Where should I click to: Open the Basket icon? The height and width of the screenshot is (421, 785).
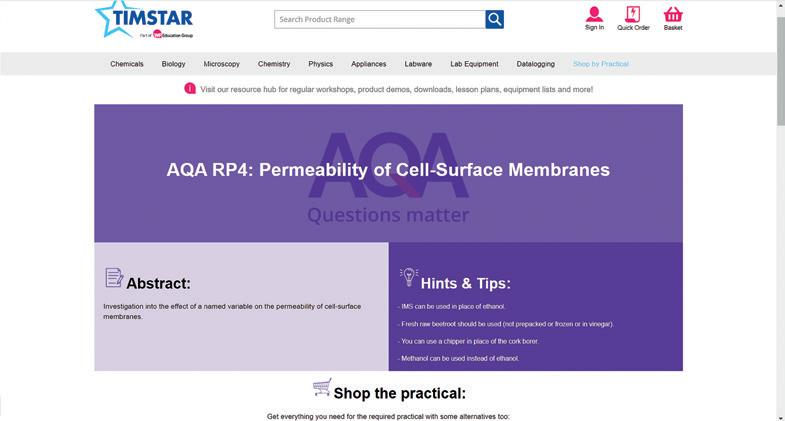pos(673,14)
